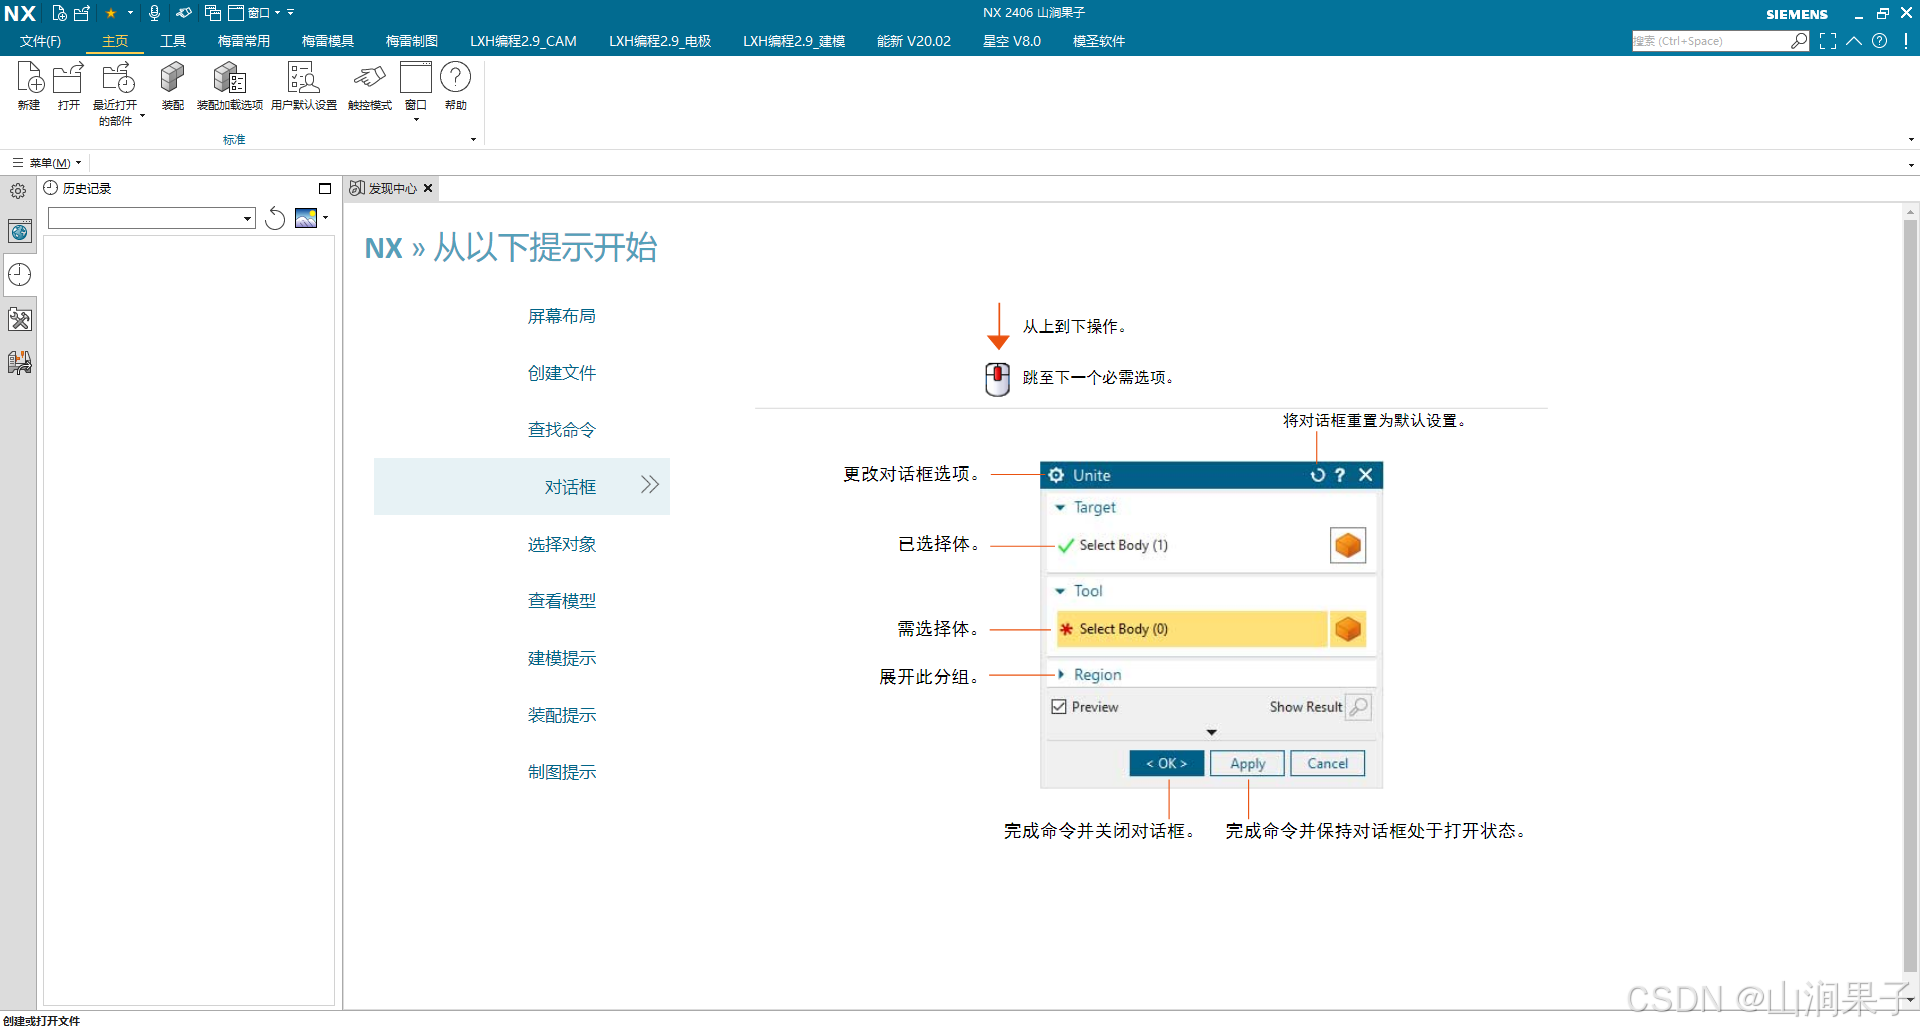Open the dropdown arrow next to favorites star
The image size is (1920, 1031).
click(130, 13)
